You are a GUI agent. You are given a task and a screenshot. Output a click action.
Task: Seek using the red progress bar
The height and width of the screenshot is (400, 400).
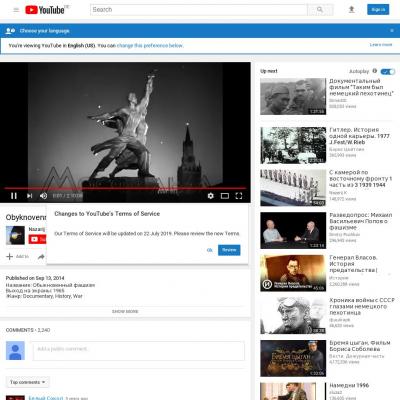(125, 188)
